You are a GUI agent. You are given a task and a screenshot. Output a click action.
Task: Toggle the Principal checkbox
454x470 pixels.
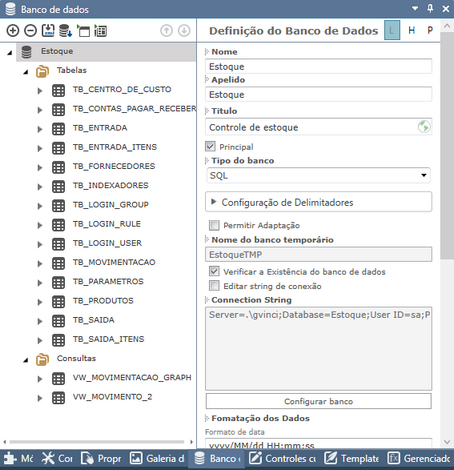point(210,146)
